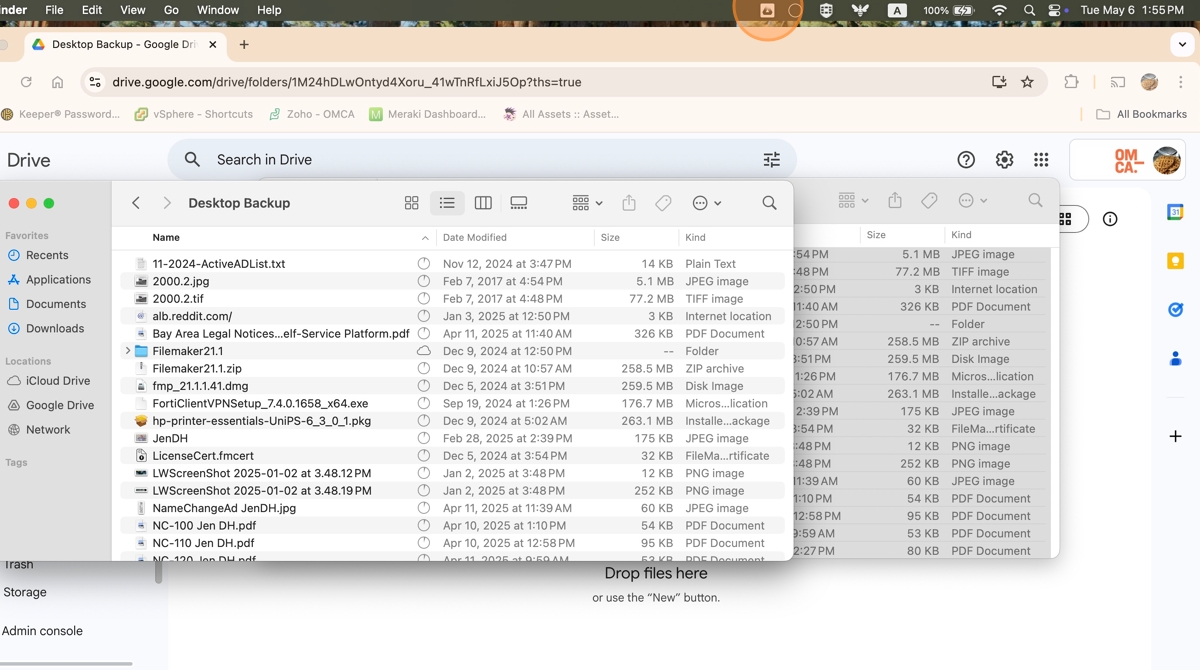The width and height of the screenshot is (1200, 670).
Task: Switch front Finder window to column view
Action: (x=483, y=203)
